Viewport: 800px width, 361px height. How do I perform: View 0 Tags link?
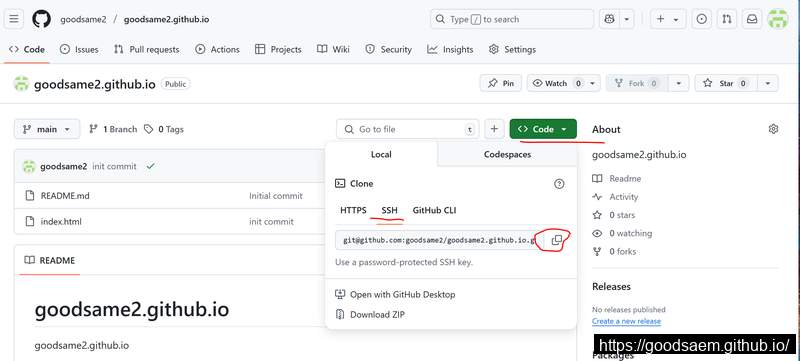164,130
